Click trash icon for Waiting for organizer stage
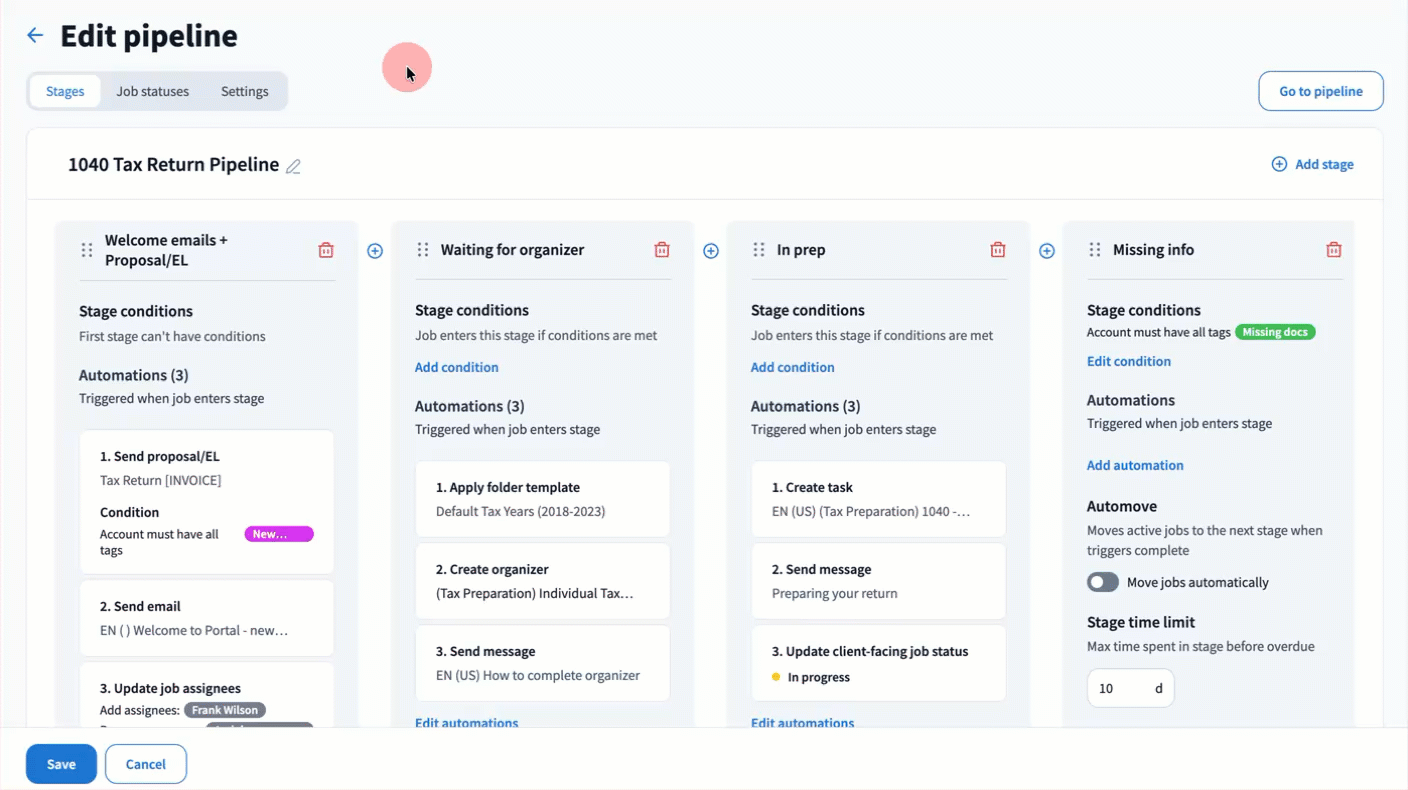1408x790 pixels. (662, 250)
